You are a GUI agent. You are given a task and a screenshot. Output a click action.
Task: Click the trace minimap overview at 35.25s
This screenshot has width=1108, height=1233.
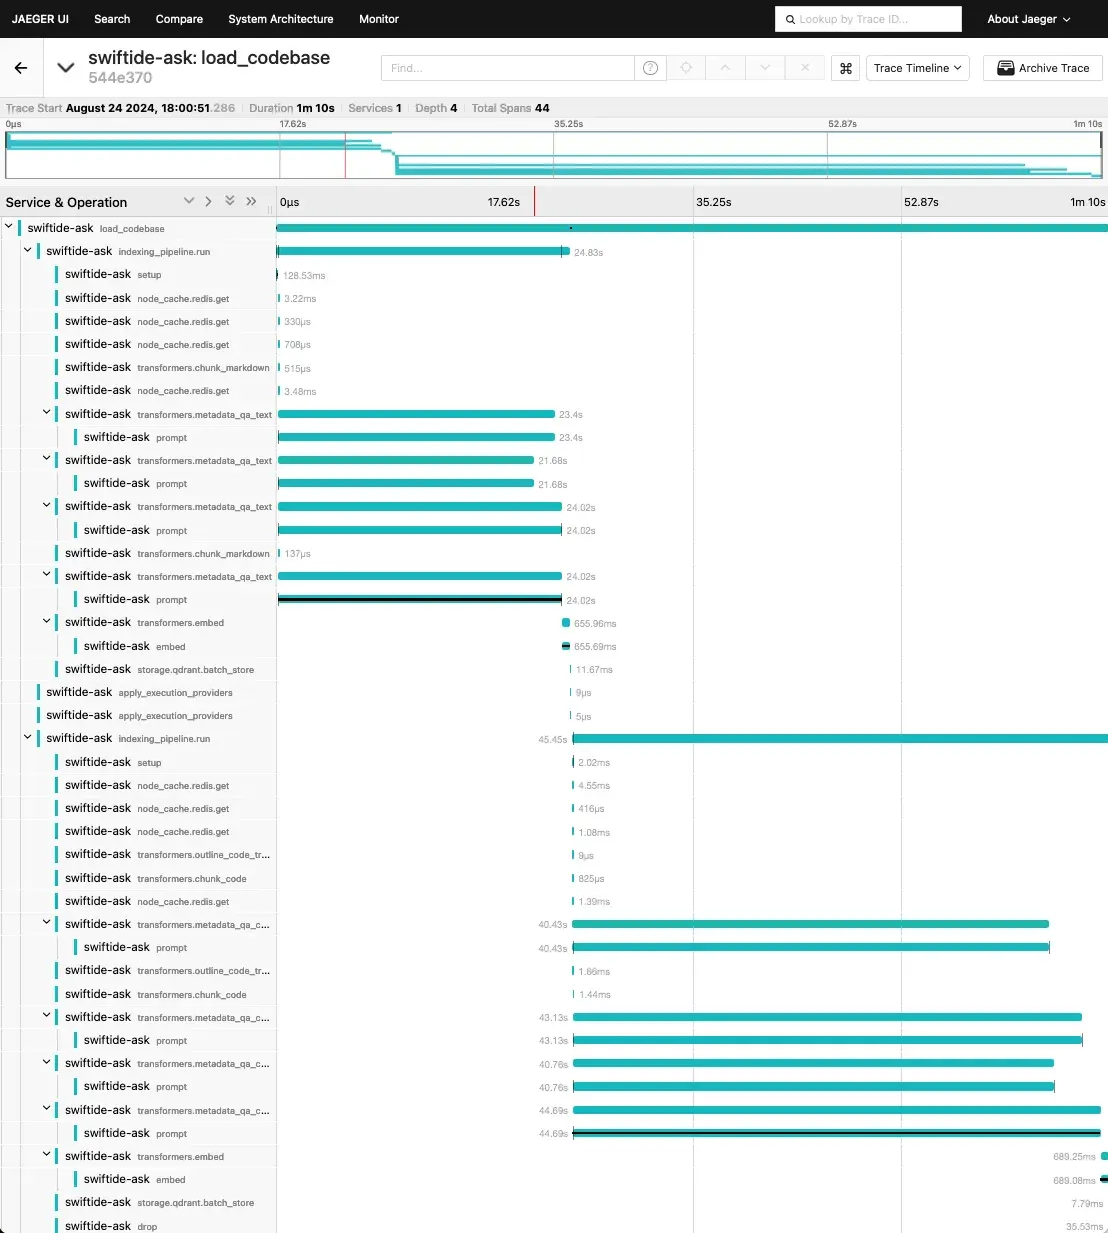(x=554, y=155)
